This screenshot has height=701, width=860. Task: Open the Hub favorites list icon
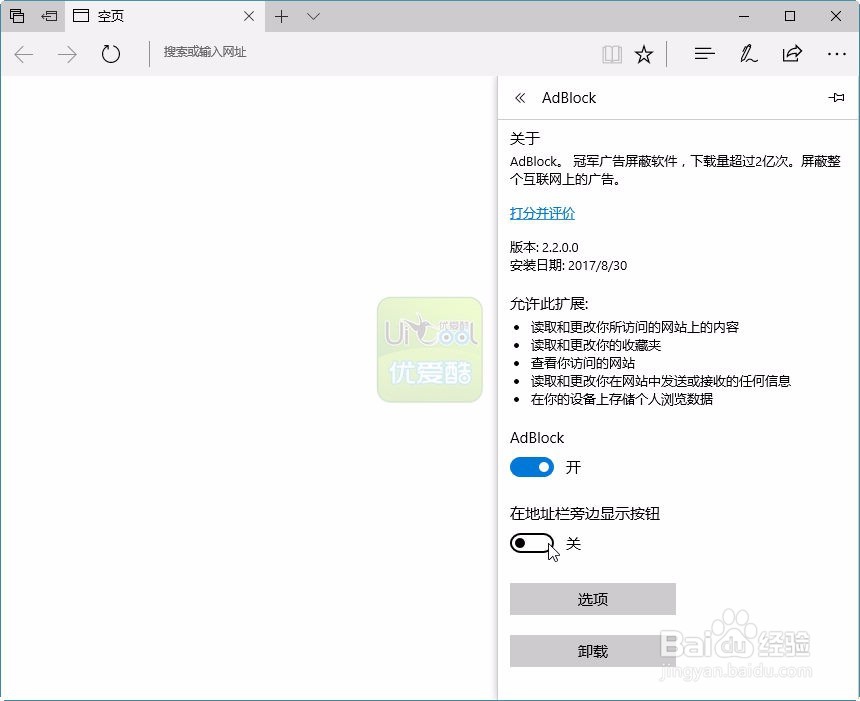(704, 54)
